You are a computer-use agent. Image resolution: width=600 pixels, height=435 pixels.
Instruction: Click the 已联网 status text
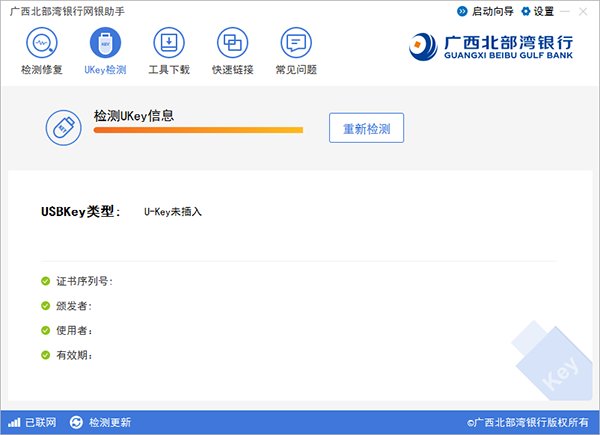41,422
